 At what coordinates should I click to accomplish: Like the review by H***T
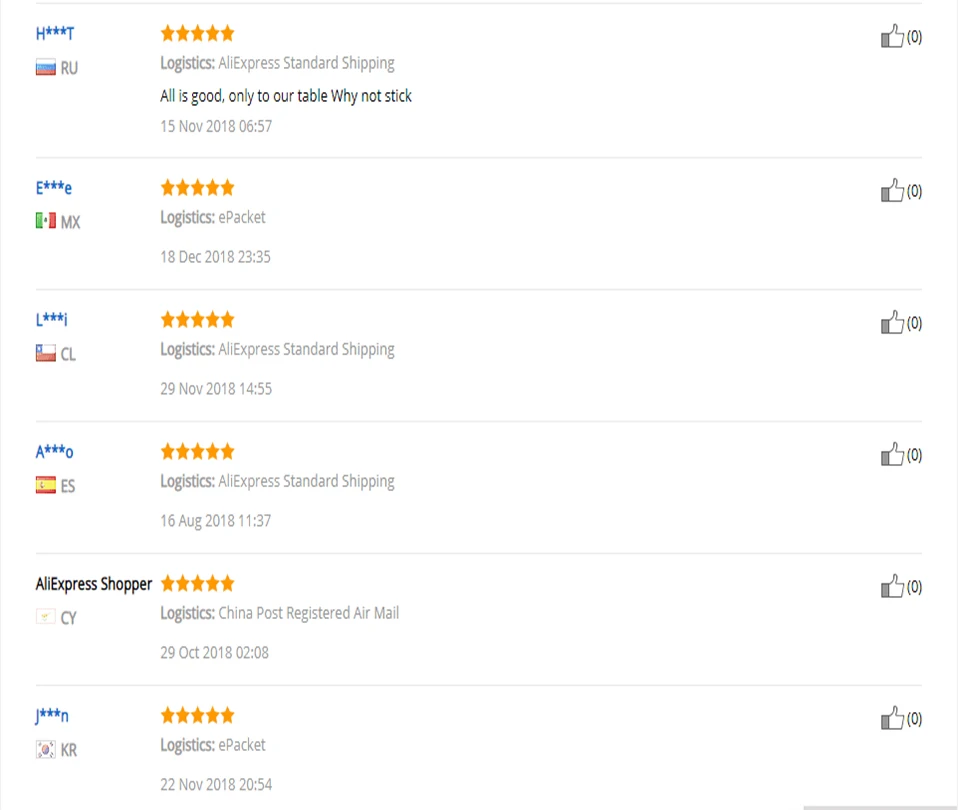tap(892, 36)
